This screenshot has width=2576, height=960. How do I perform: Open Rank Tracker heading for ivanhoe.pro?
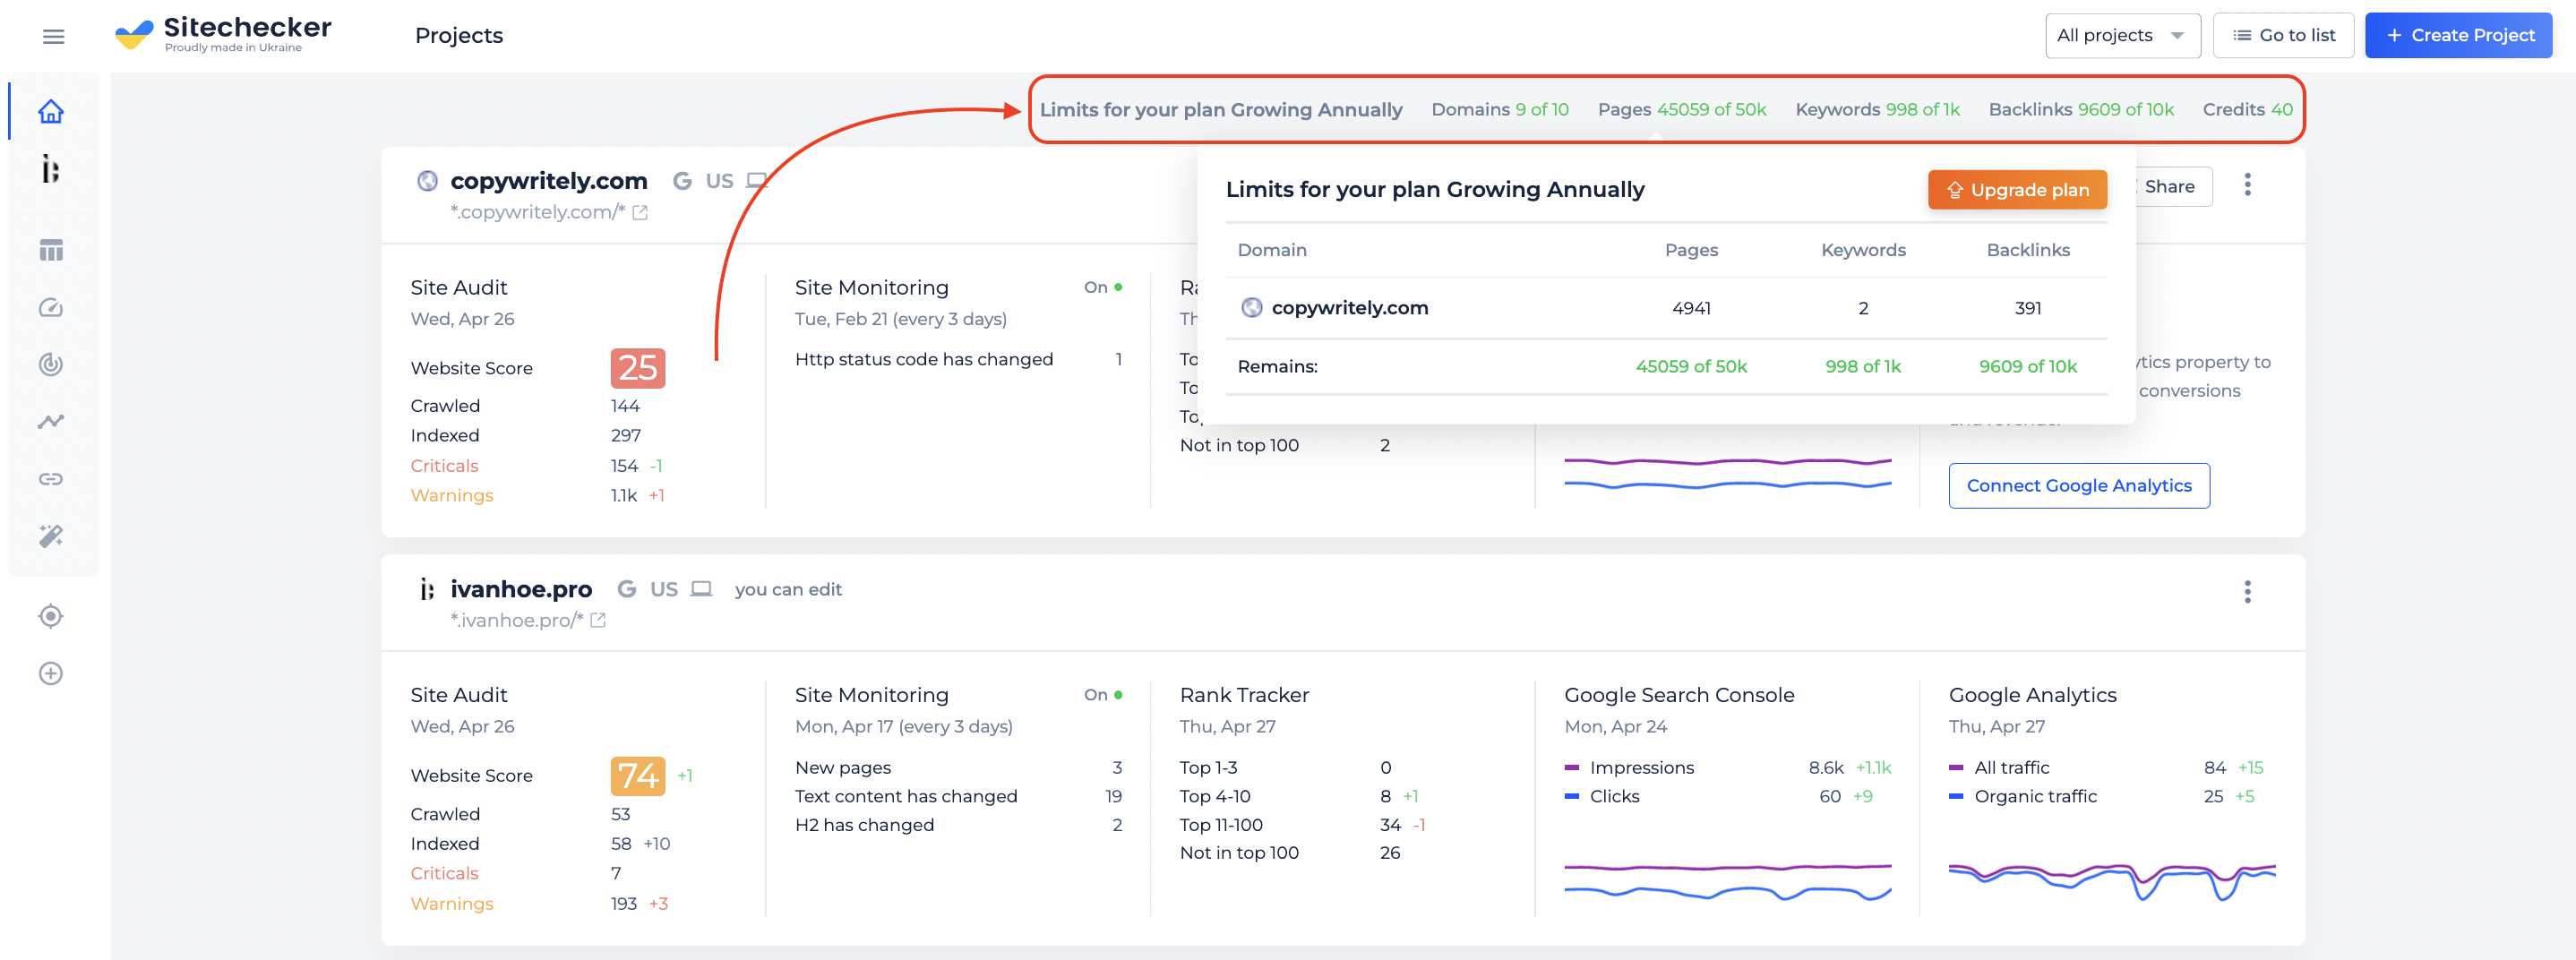pyautogui.click(x=1244, y=695)
